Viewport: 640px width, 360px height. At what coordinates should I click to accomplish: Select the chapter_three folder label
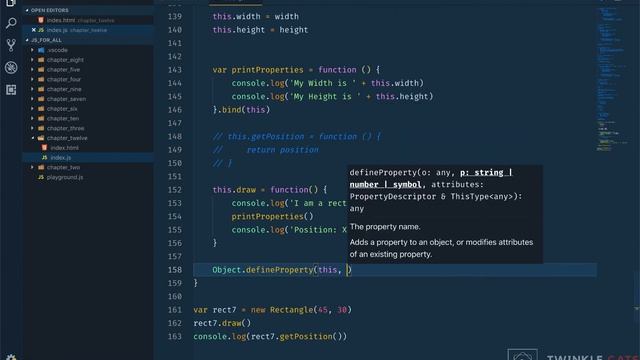click(x=65, y=128)
